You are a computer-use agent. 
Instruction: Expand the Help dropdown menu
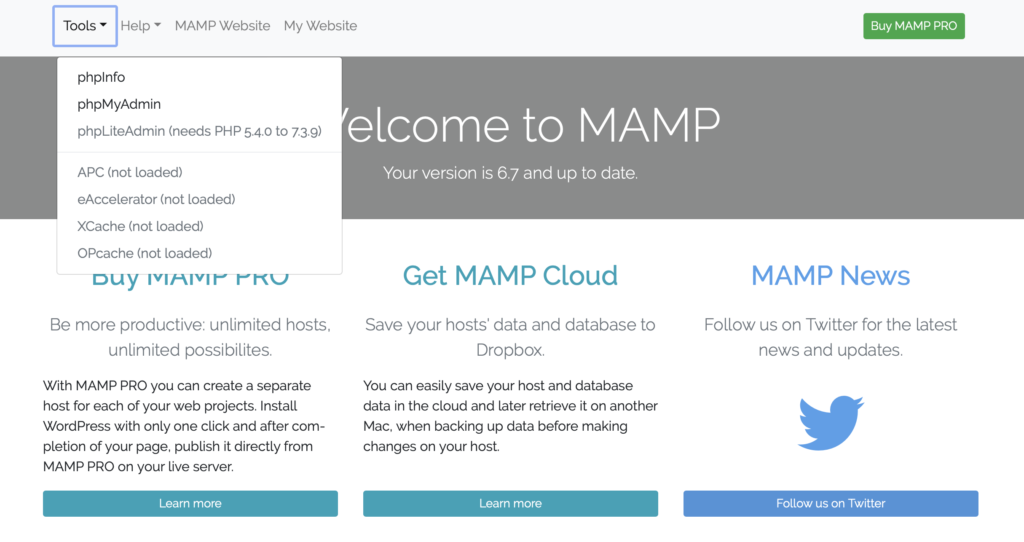pos(140,26)
